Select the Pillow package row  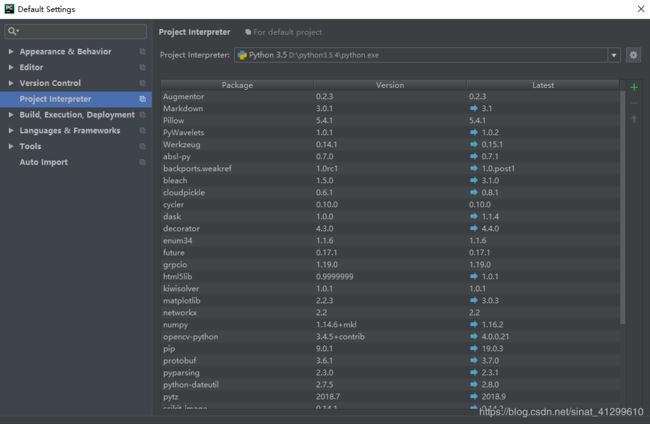click(390, 120)
